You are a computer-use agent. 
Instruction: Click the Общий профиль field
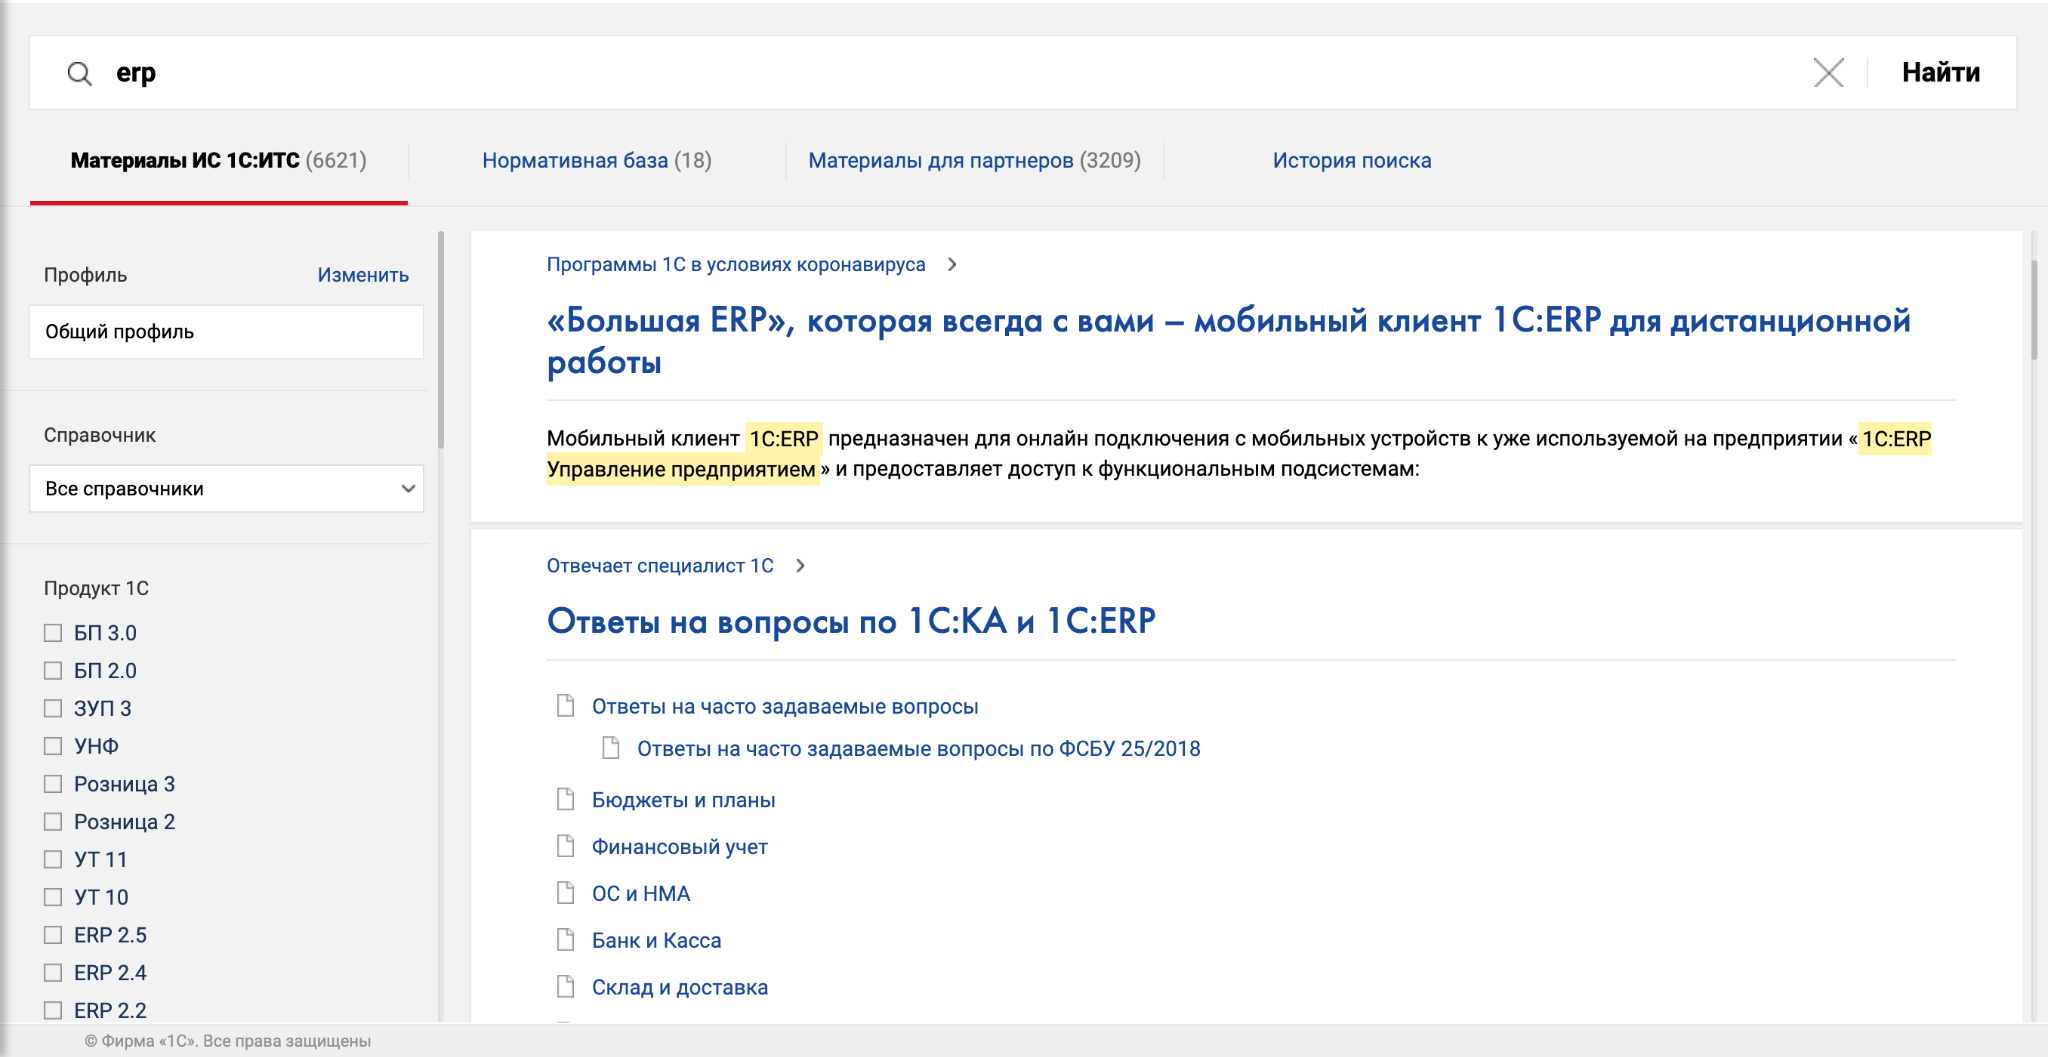227,332
